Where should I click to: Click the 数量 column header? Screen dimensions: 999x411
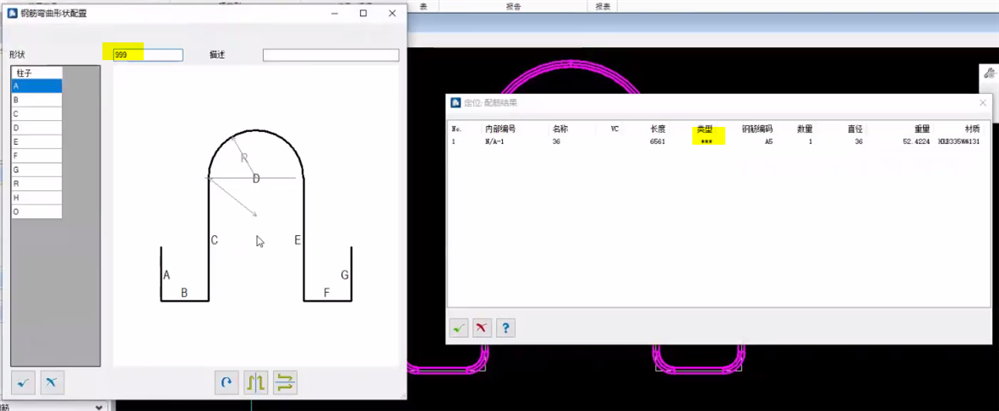(x=805, y=129)
